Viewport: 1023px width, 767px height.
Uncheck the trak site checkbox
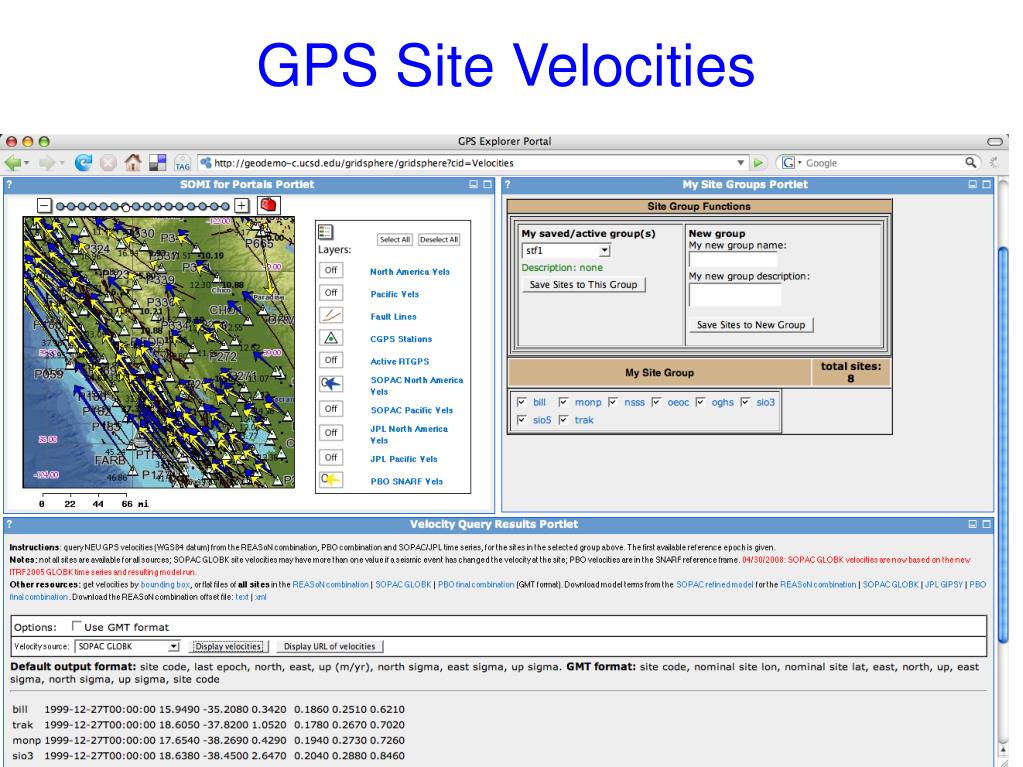click(x=563, y=419)
